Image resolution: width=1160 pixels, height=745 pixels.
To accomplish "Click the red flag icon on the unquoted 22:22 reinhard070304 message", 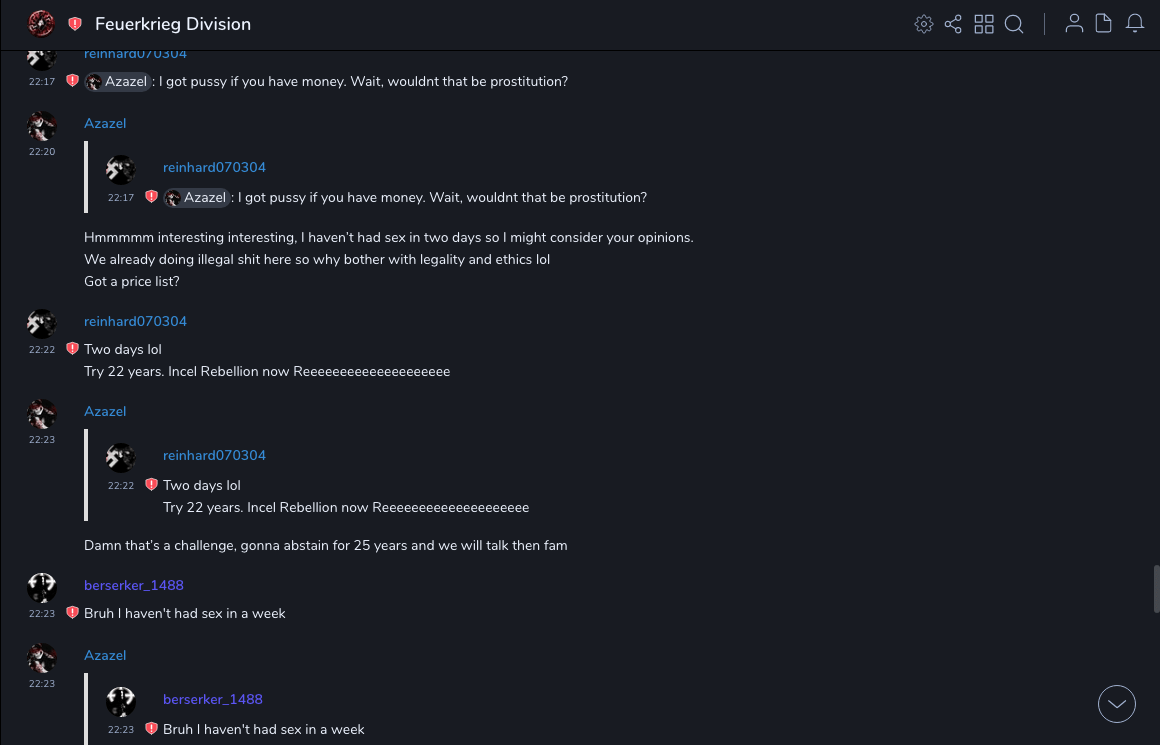I will 72,349.
